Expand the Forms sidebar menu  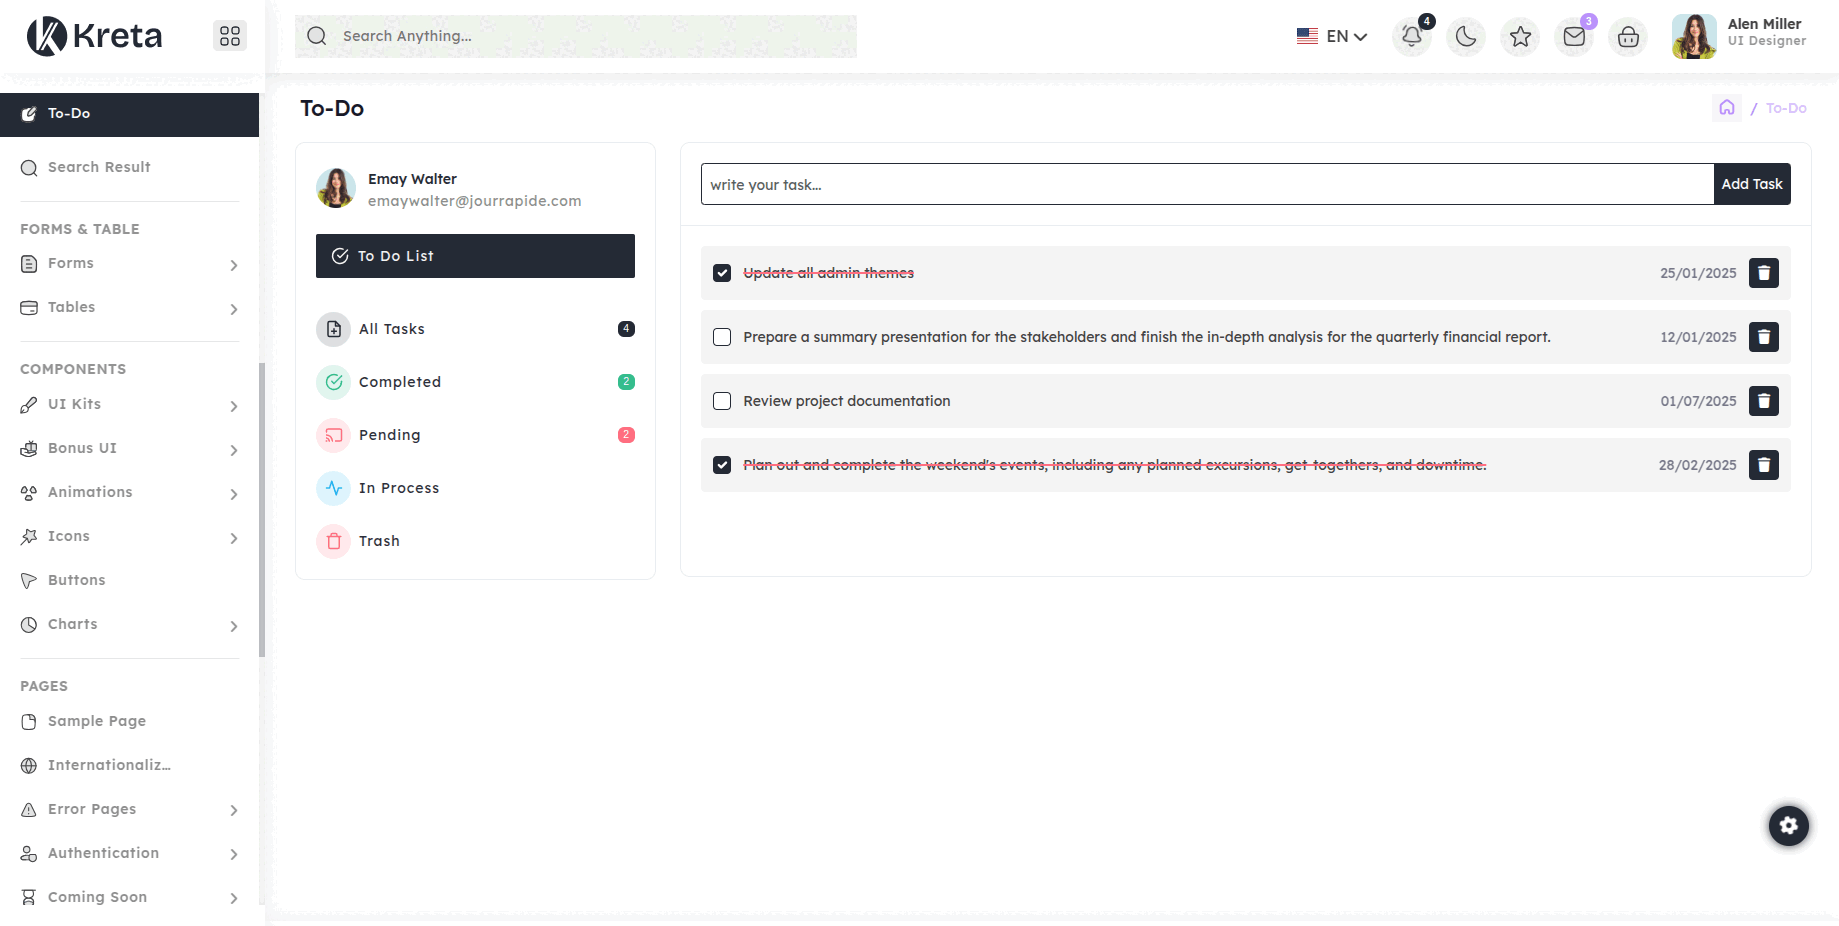pyautogui.click(x=130, y=264)
